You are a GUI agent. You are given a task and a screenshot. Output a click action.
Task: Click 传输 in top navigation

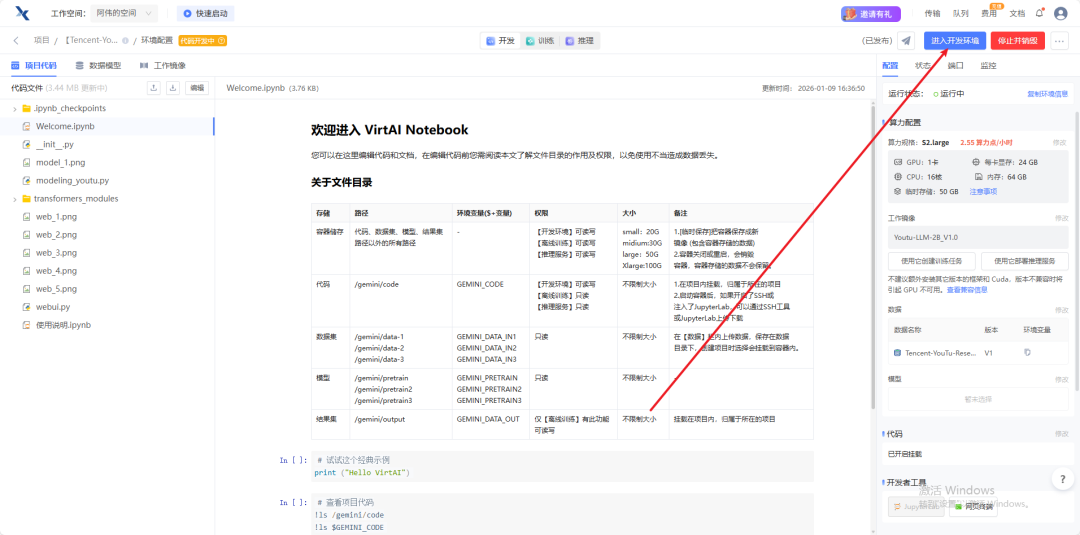(x=933, y=13)
